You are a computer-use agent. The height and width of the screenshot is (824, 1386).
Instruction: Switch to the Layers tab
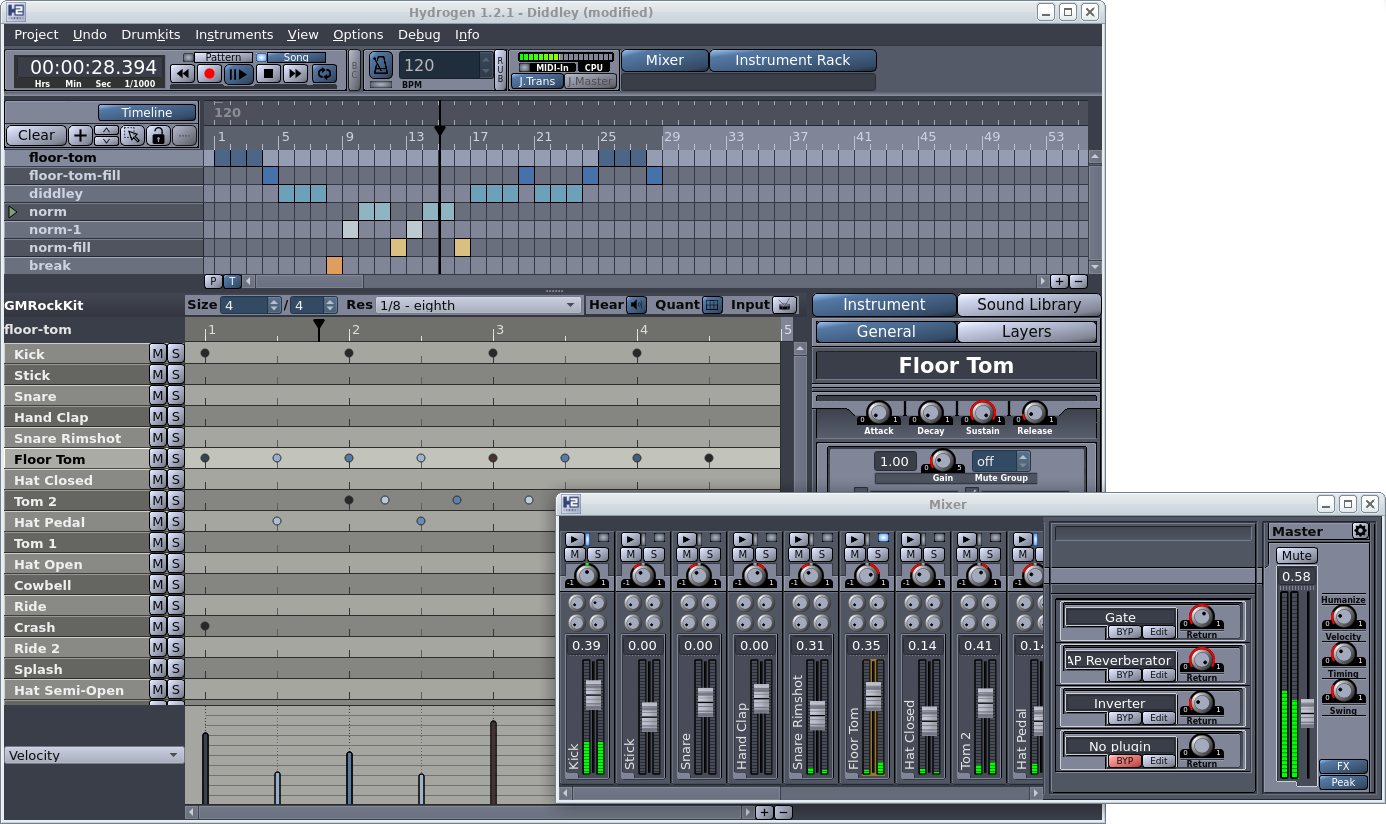click(1027, 332)
